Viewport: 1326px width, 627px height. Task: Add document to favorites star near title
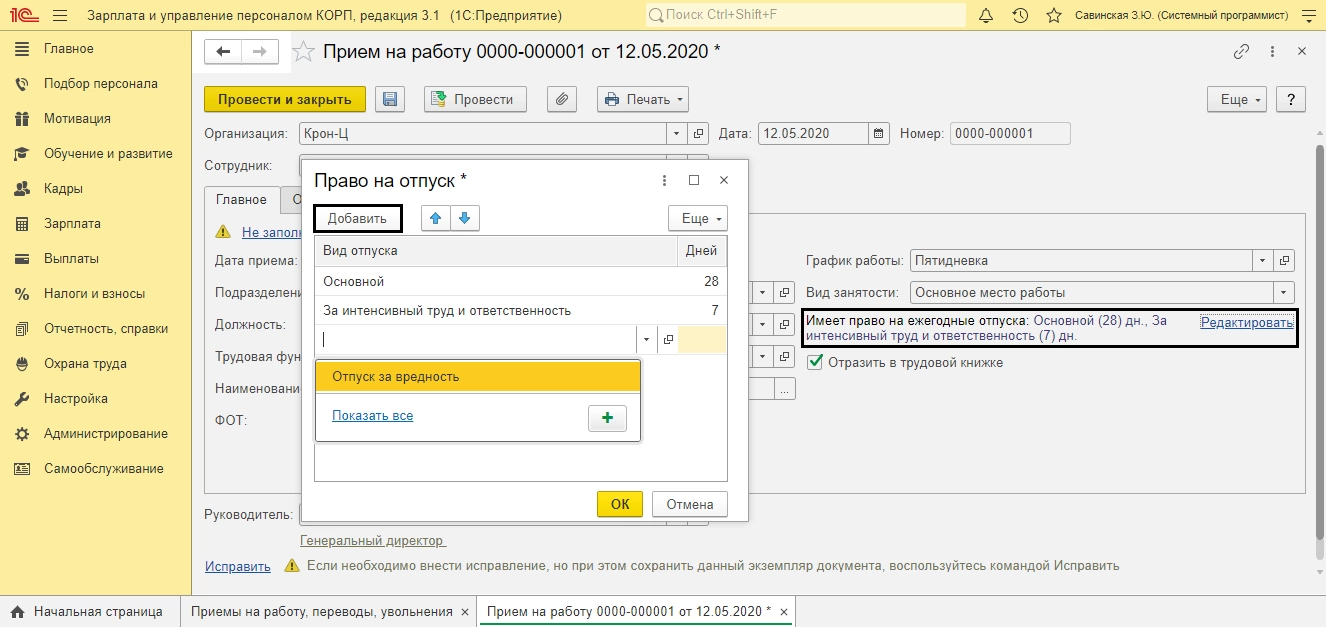pos(303,52)
